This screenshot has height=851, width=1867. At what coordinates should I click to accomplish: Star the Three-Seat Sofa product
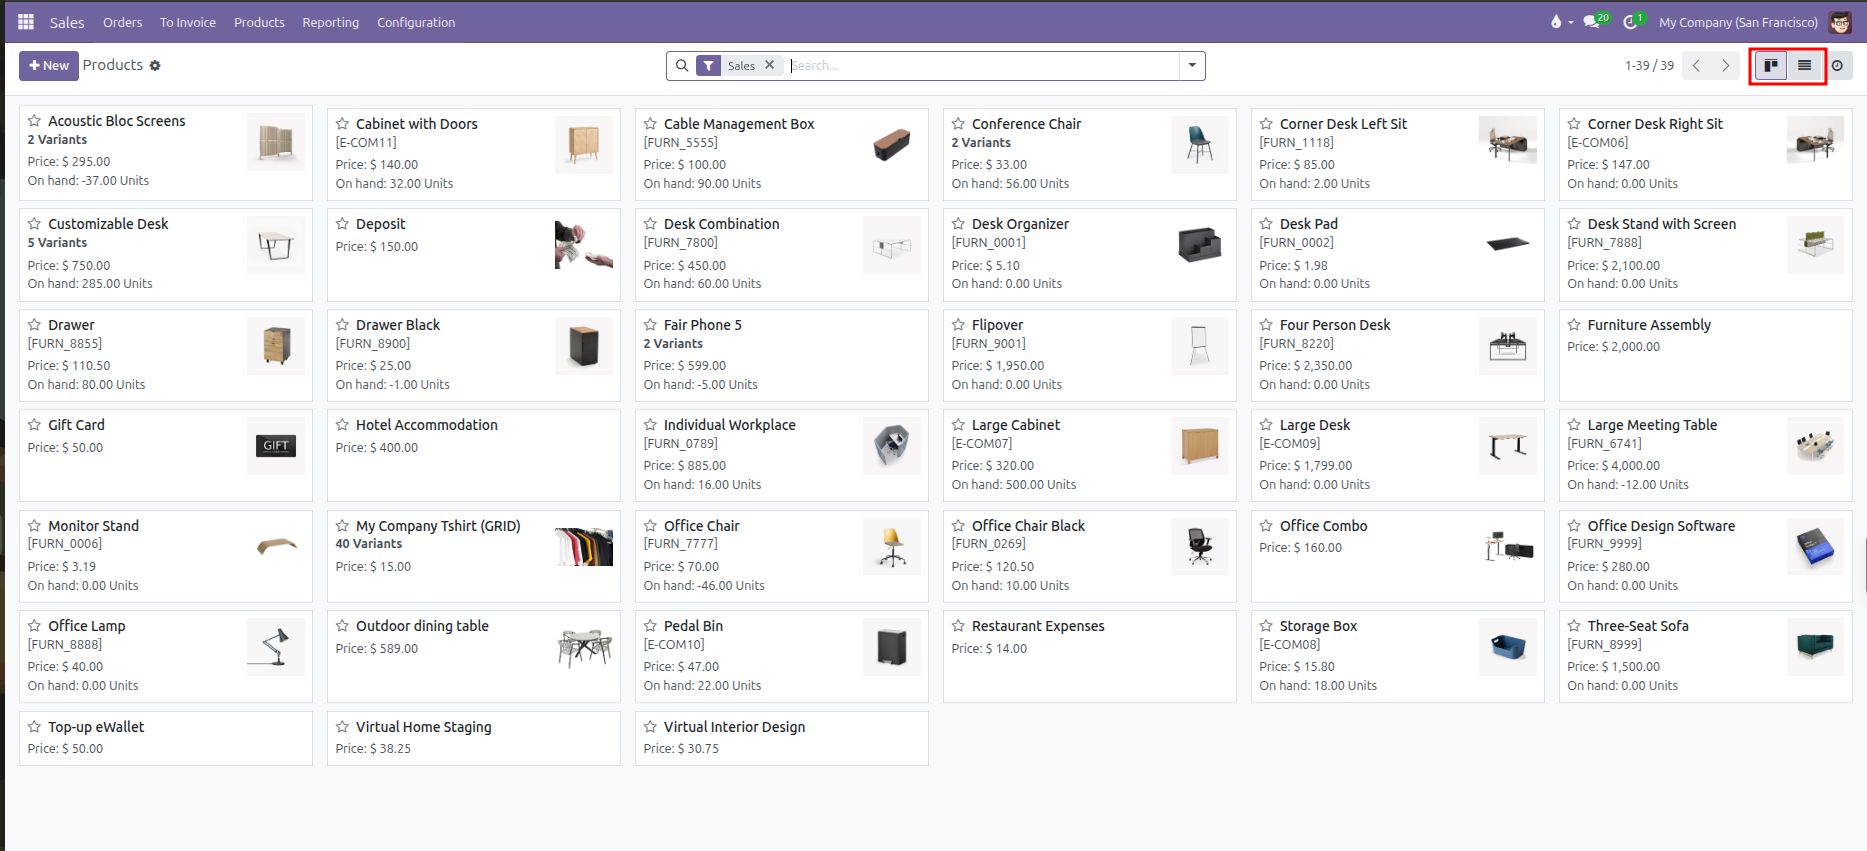1575,626
